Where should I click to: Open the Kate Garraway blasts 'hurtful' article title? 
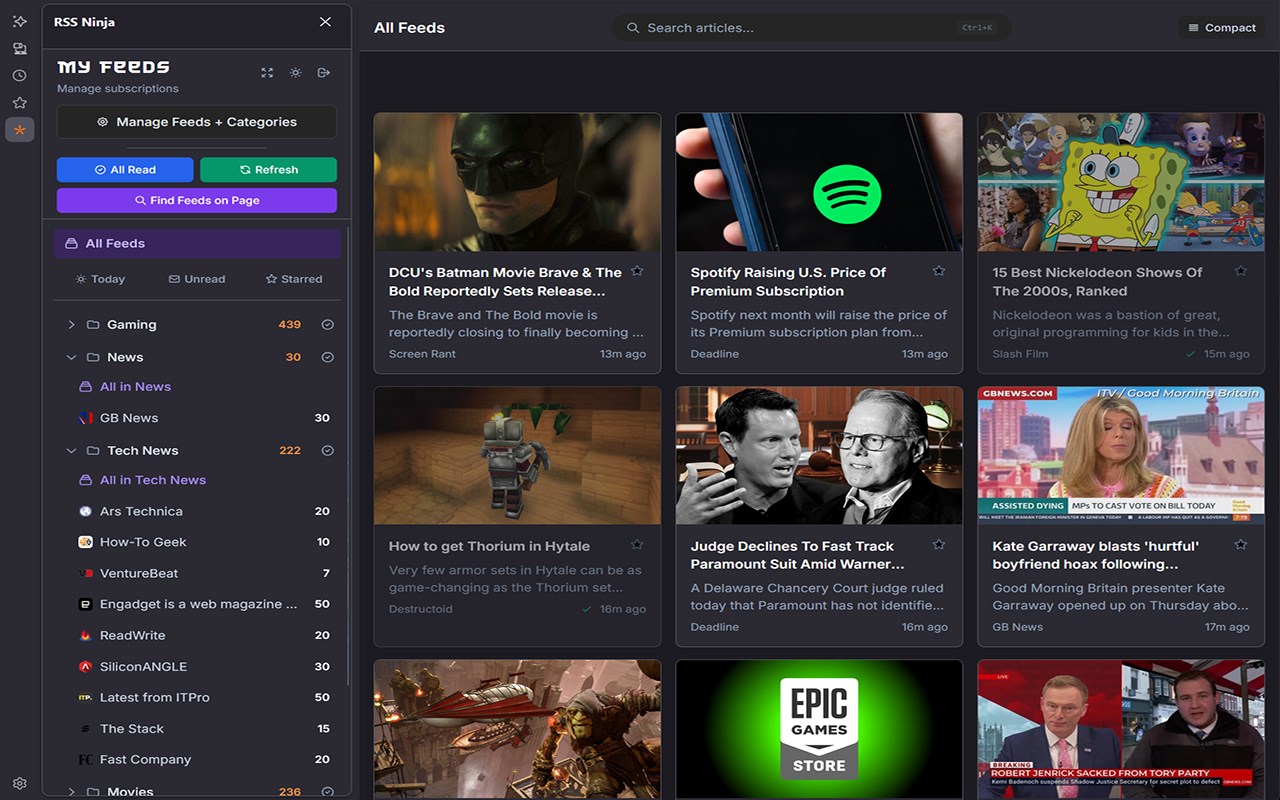tap(1096, 556)
